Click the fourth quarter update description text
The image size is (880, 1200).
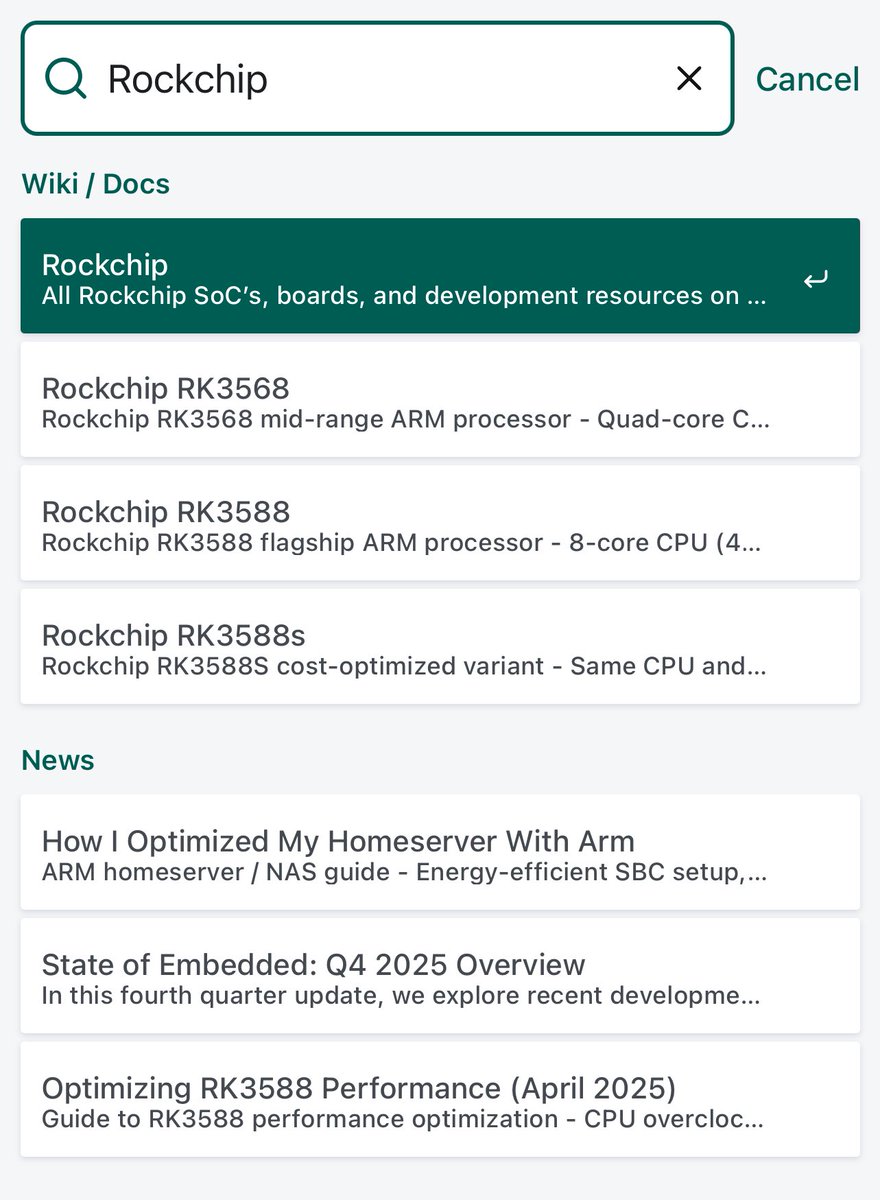[401, 996]
